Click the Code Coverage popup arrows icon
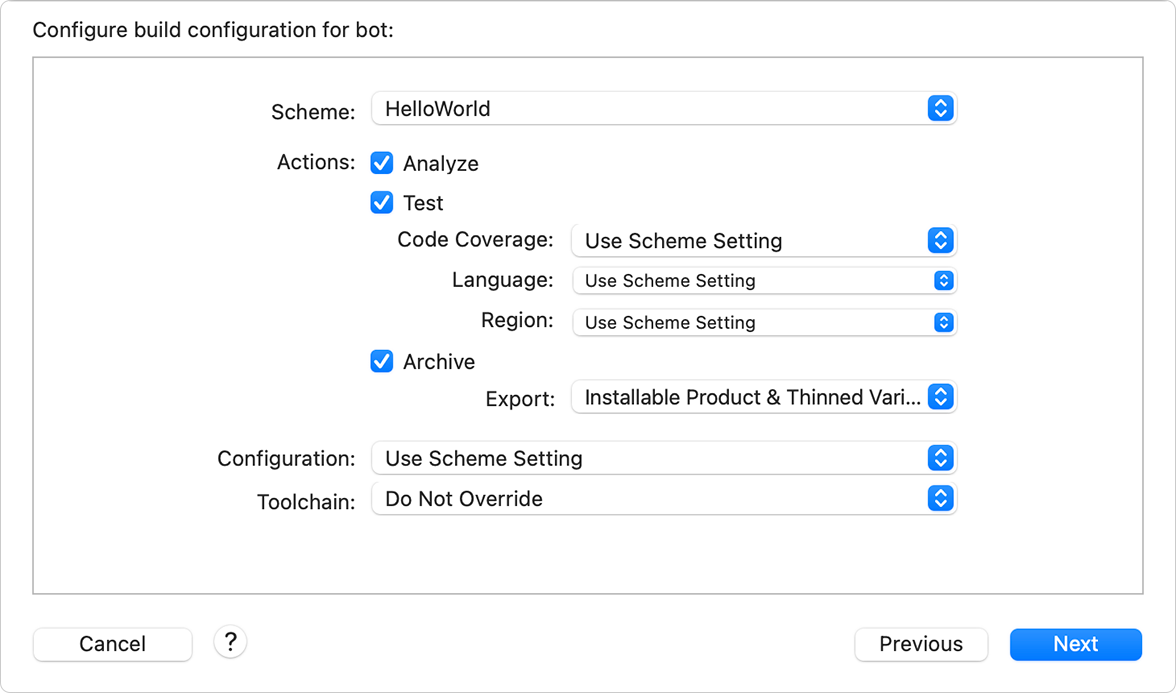The image size is (1176, 693). point(940,241)
